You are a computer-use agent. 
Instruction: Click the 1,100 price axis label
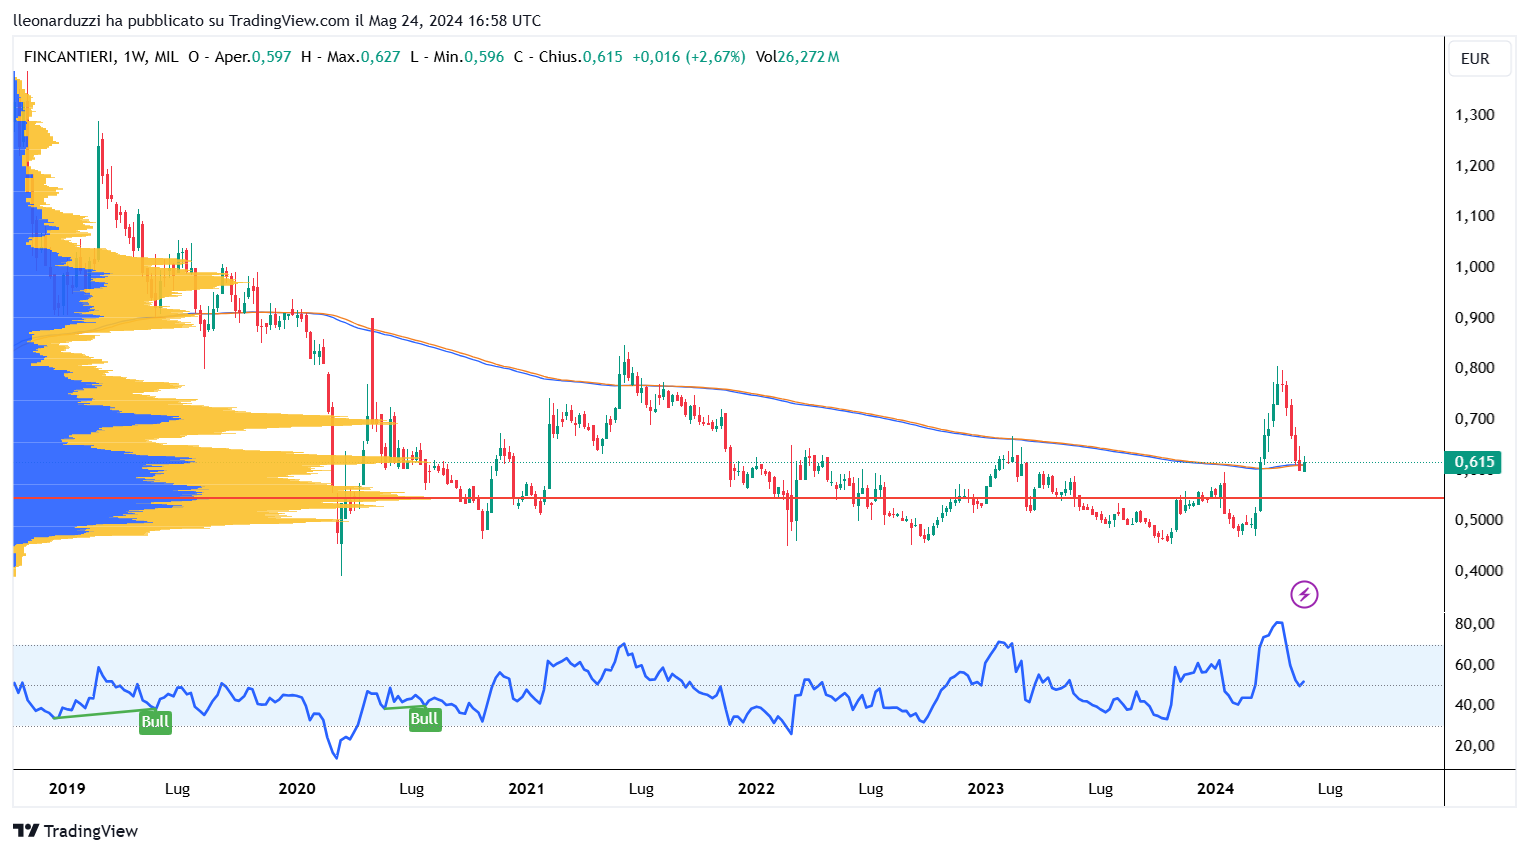pyautogui.click(x=1475, y=216)
